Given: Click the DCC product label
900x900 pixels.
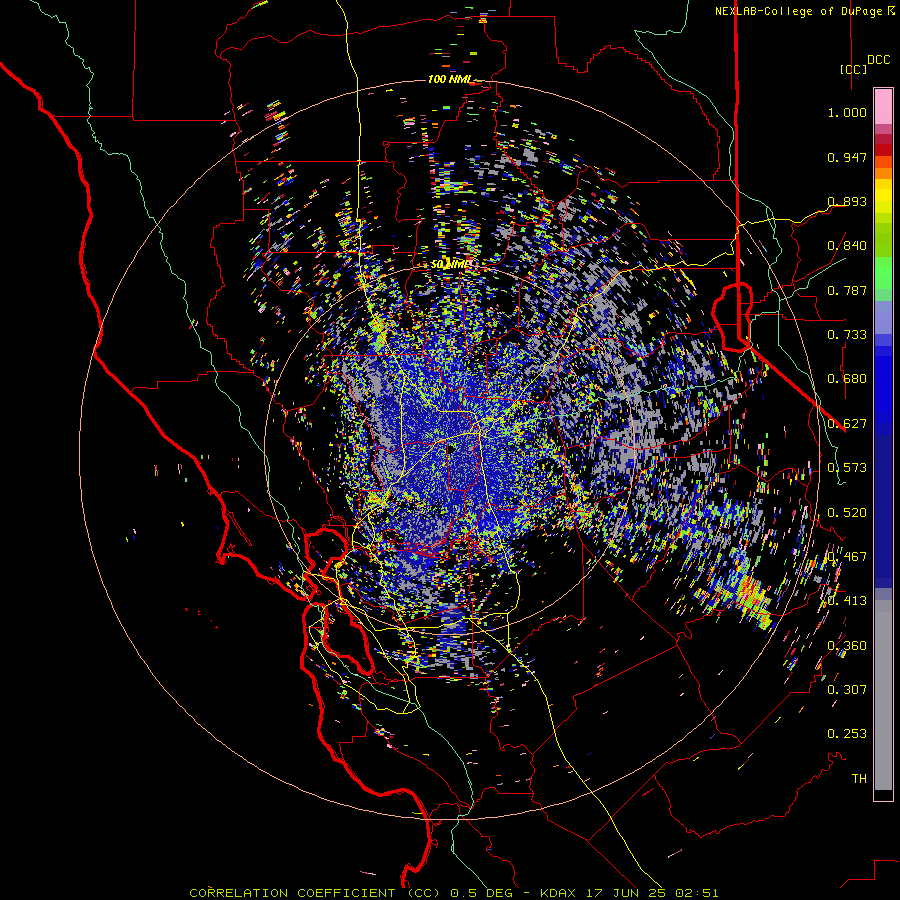Looking at the screenshot, I should (879, 60).
